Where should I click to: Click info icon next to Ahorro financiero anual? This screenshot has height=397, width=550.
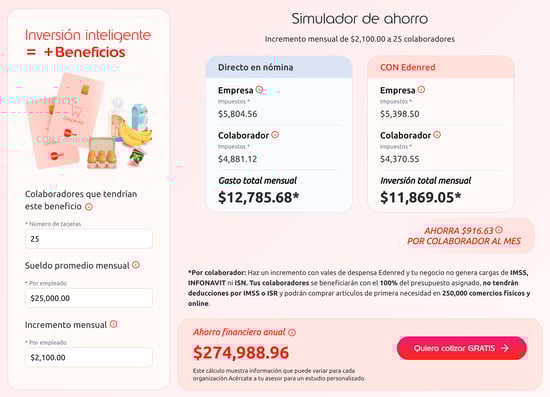(292, 332)
